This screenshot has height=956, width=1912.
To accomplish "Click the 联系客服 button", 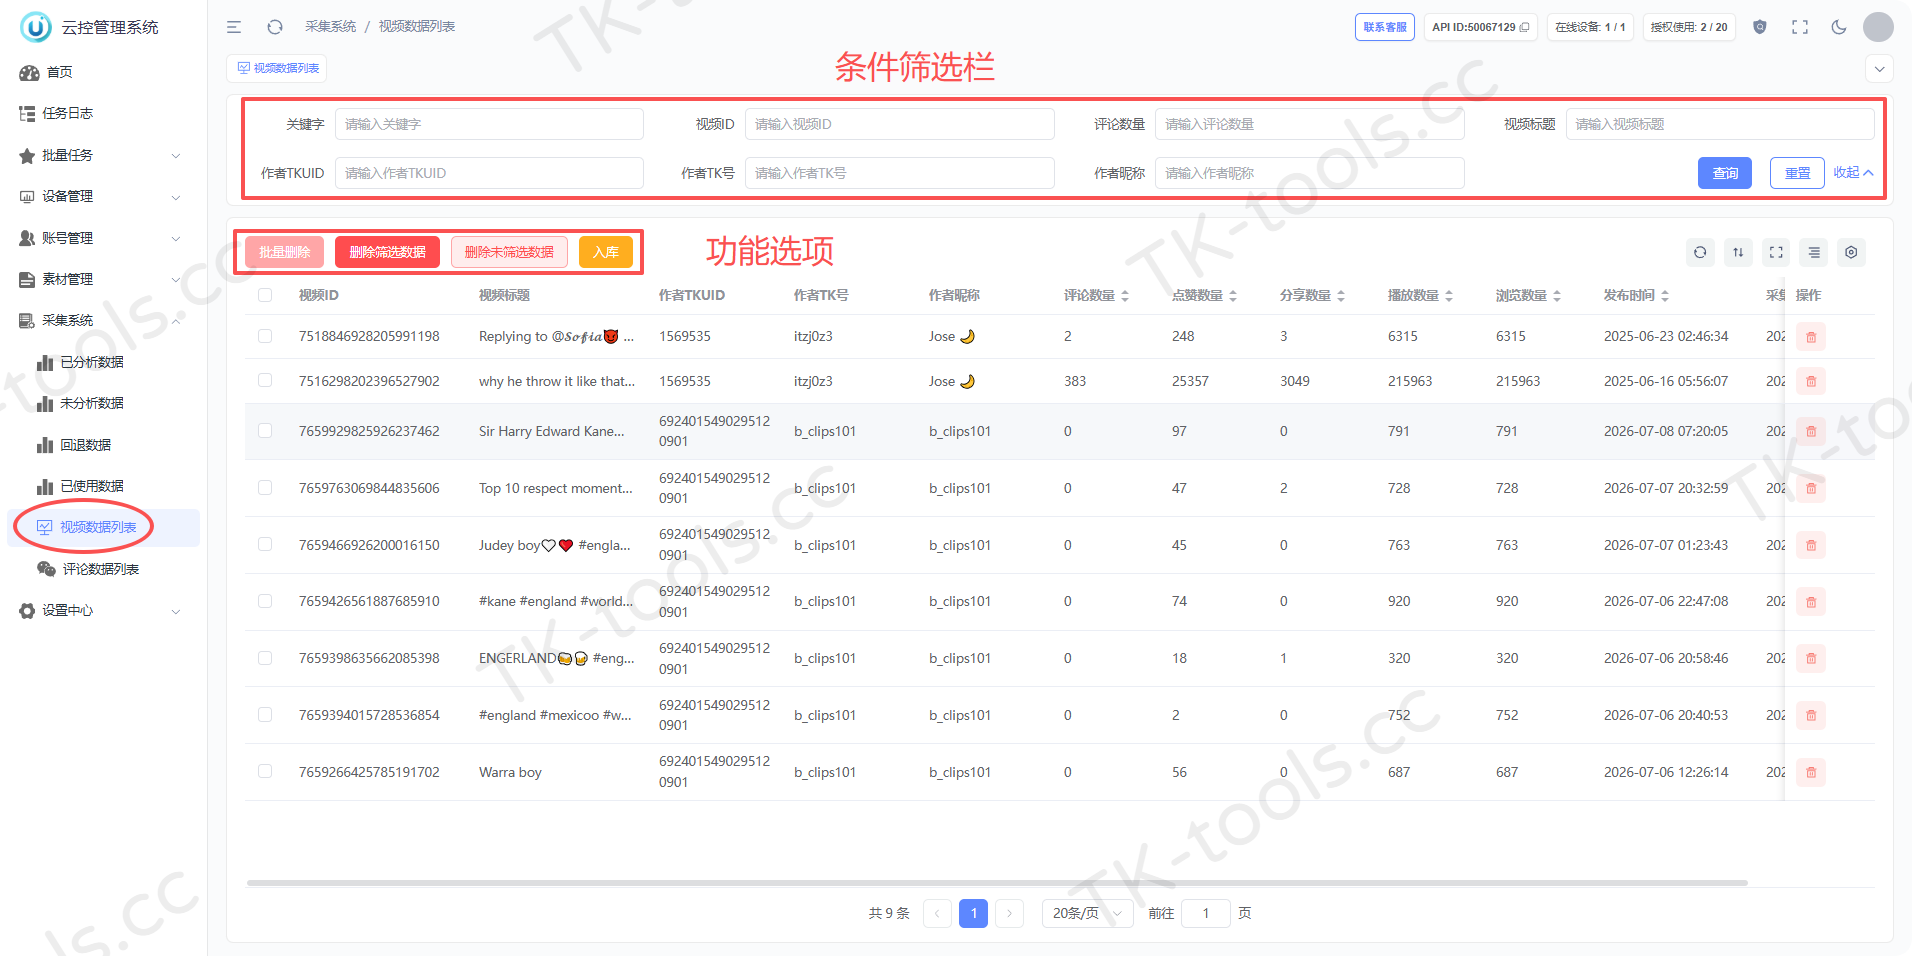I will (1385, 27).
